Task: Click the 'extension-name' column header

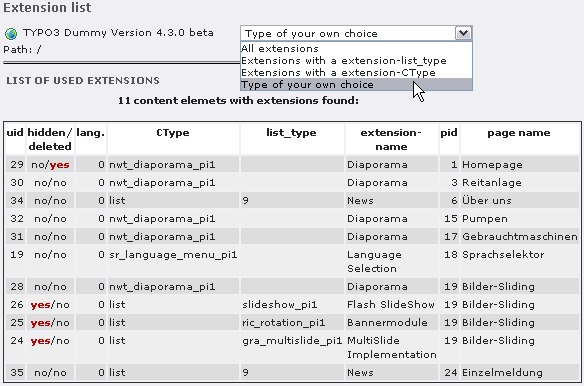Action: (391, 139)
